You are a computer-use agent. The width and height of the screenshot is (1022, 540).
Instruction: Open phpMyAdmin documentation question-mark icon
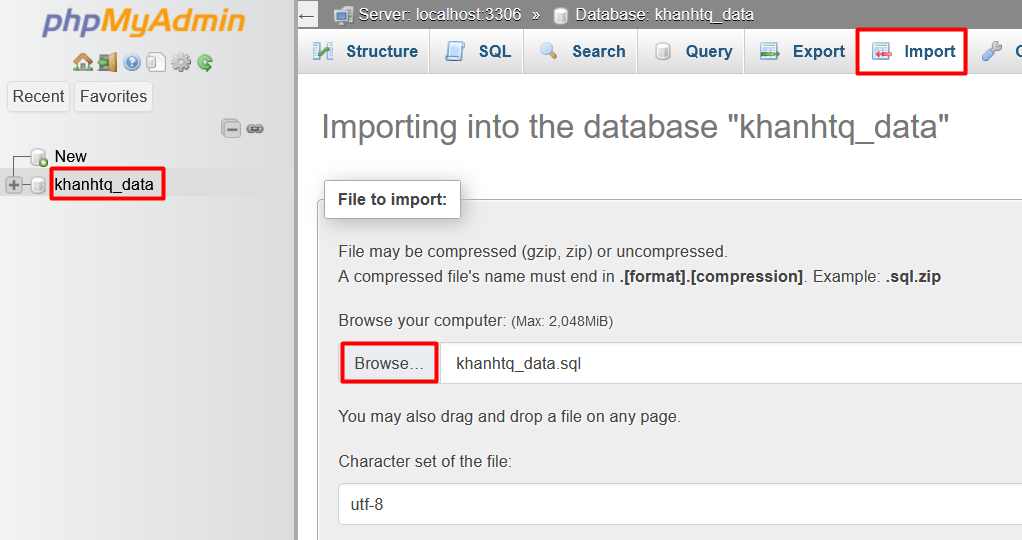click(x=132, y=62)
